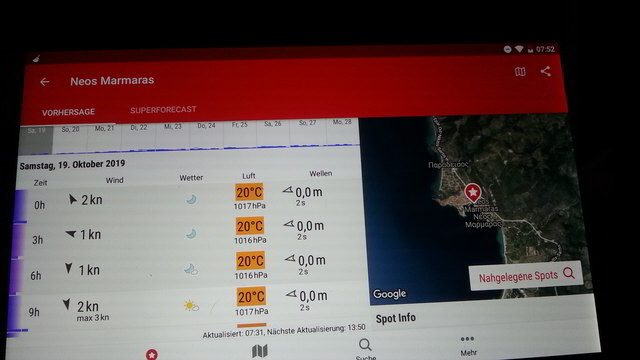Select day Mo, 21 in date strip
Viewport: 640px width, 360px height.
click(104, 128)
